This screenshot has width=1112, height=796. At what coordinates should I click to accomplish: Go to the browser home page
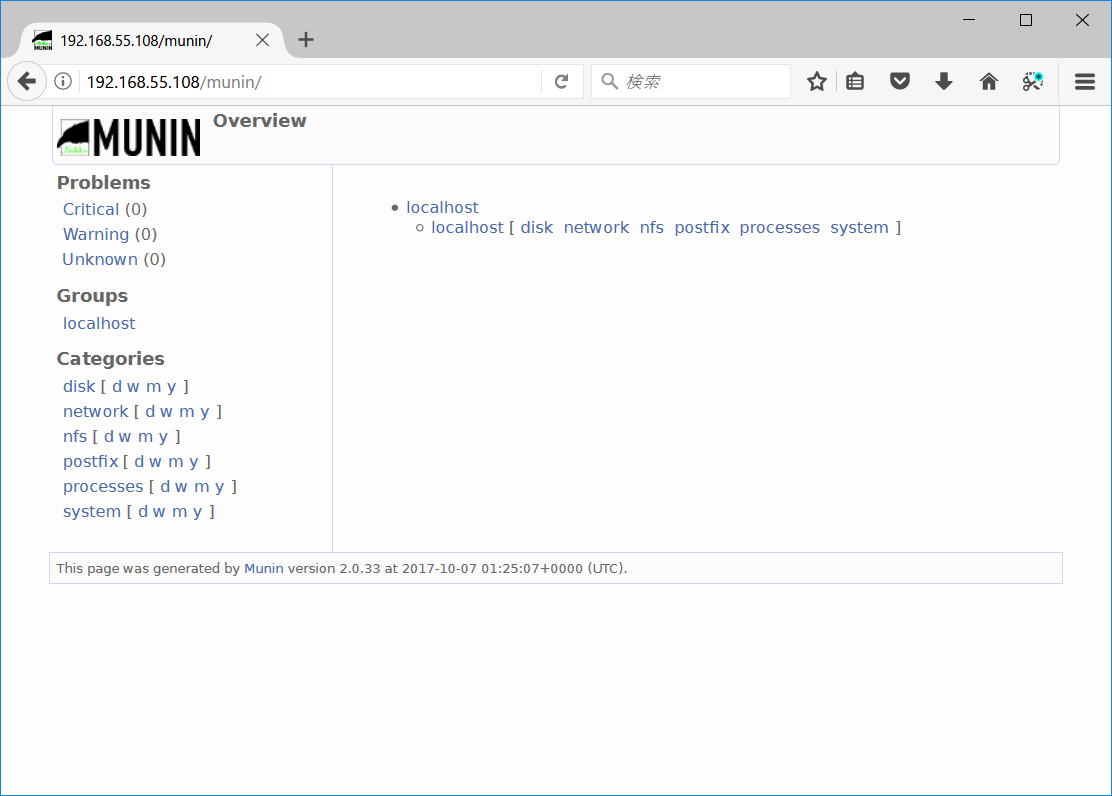(988, 81)
